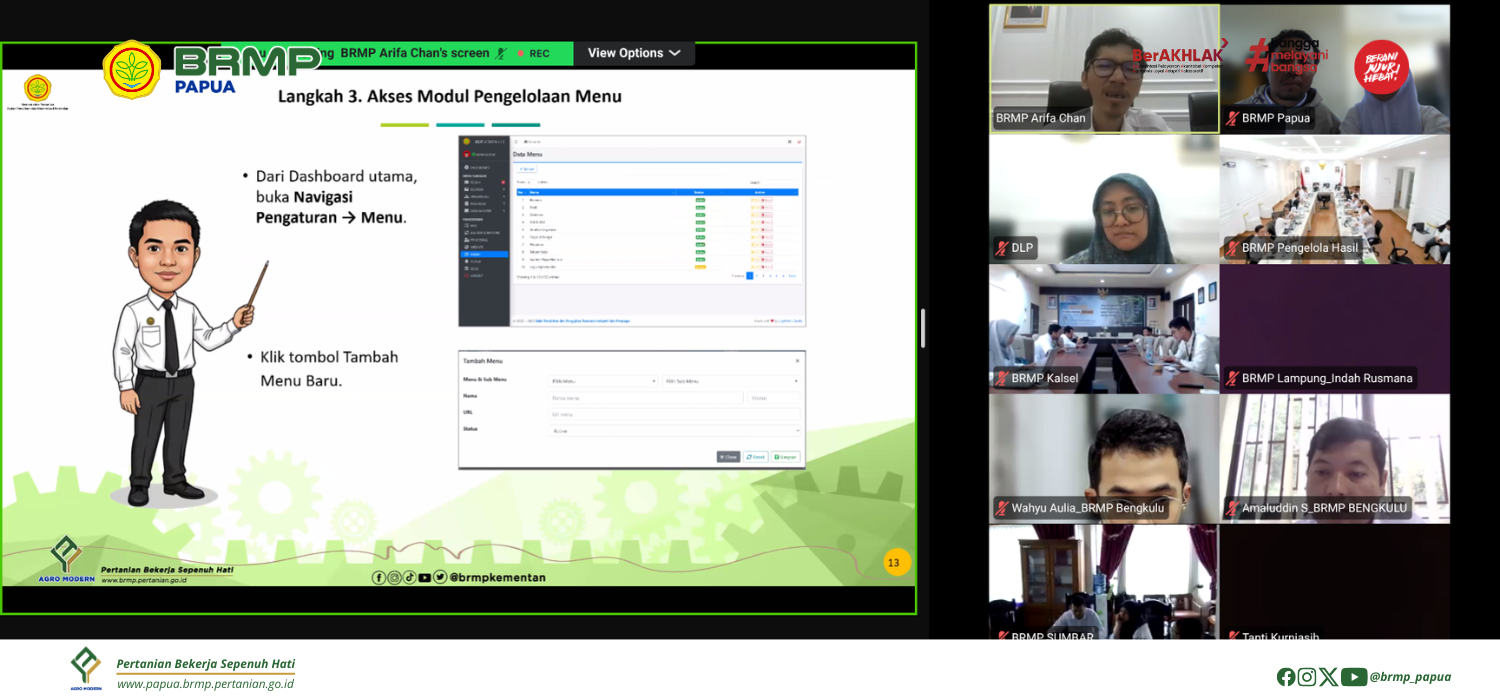Click muted mic icon on BRMP Papua tile
The height and width of the screenshot is (700, 1500).
click(1232, 118)
